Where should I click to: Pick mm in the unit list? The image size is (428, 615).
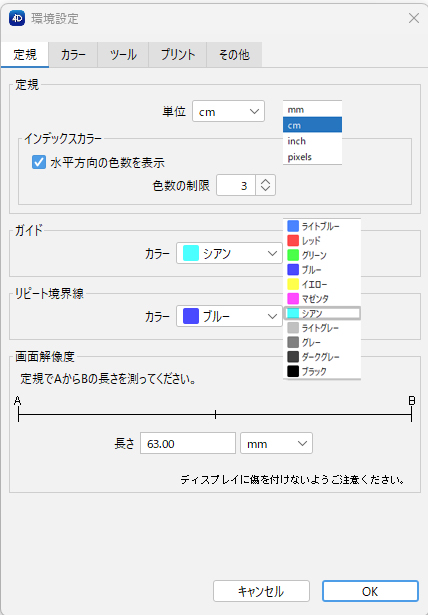click(312, 109)
